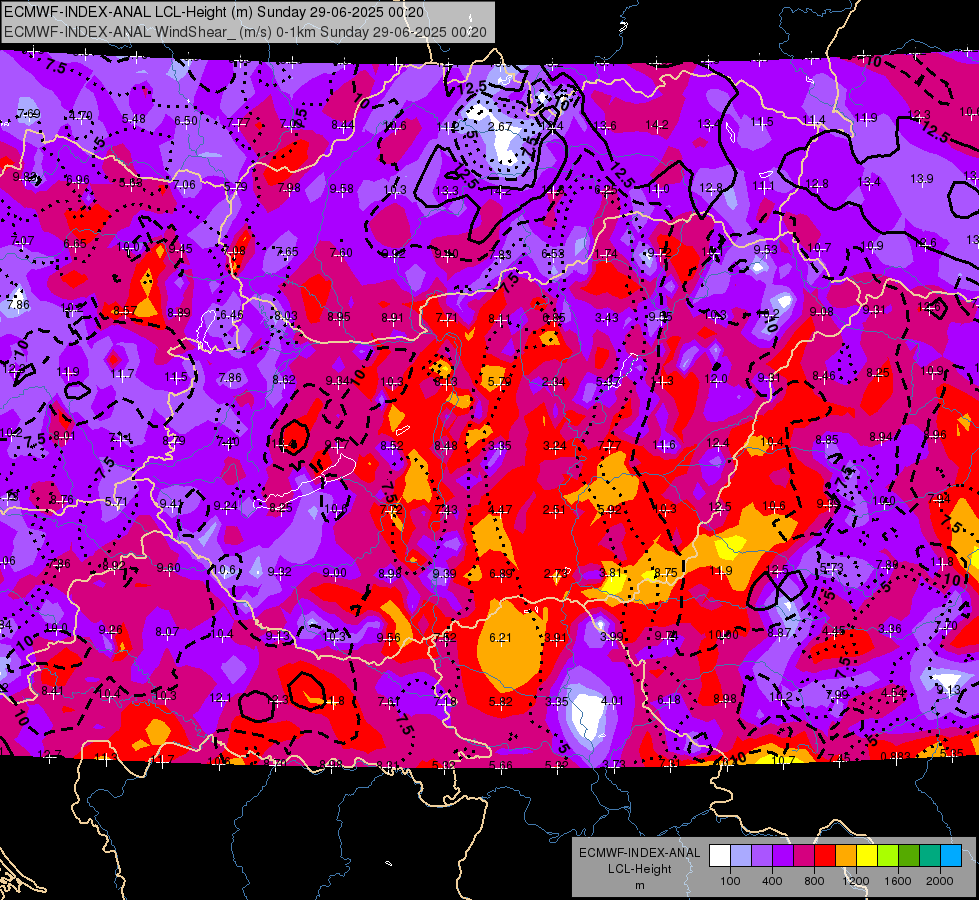Image resolution: width=979 pixels, height=900 pixels.
Task: Click the legend tick label 1200
Action: [856, 881]
